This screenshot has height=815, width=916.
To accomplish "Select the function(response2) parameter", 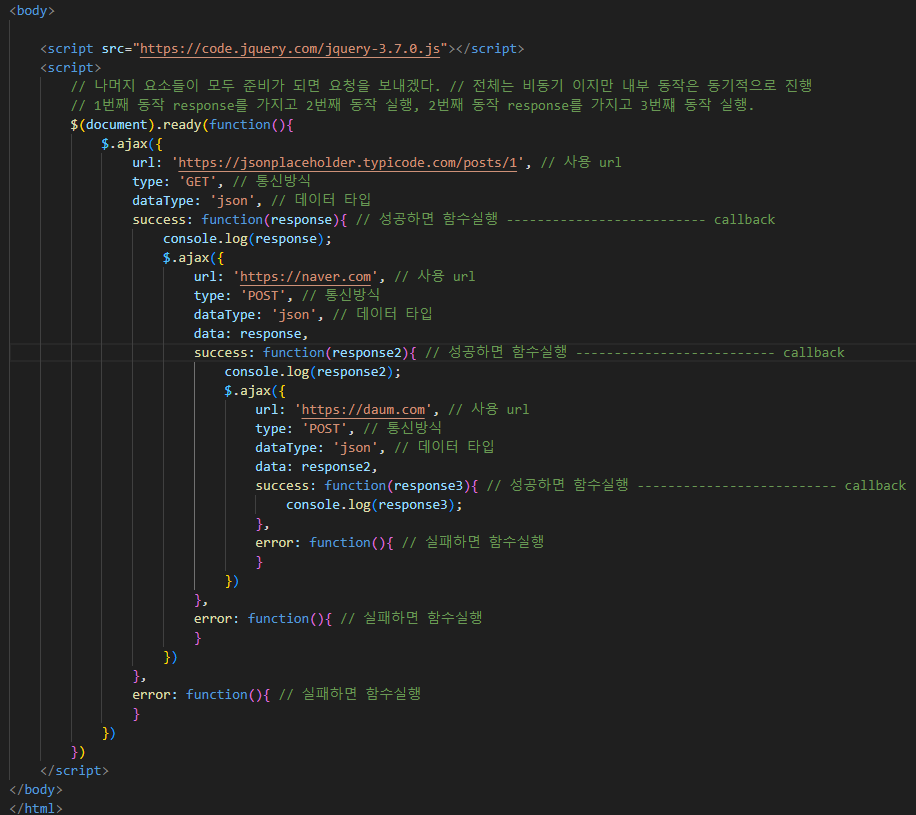I will [367, 352].
